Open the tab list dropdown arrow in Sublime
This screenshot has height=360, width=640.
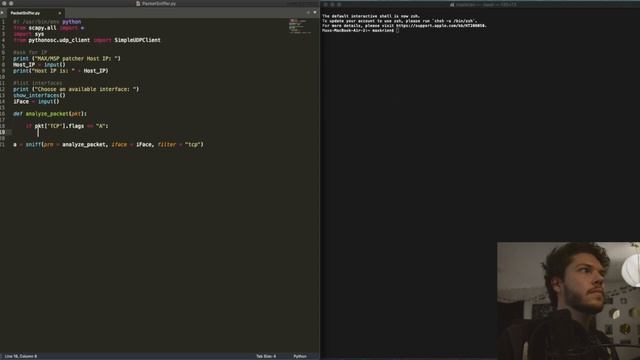(x=315, y=13)
